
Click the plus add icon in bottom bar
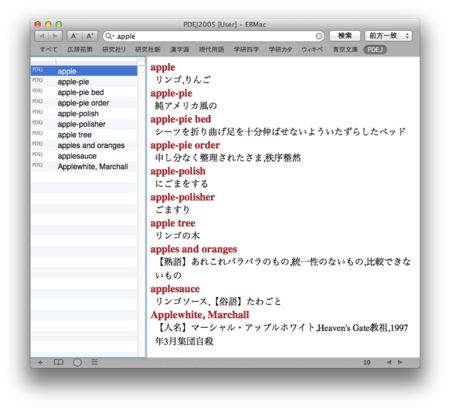[40, 362]
